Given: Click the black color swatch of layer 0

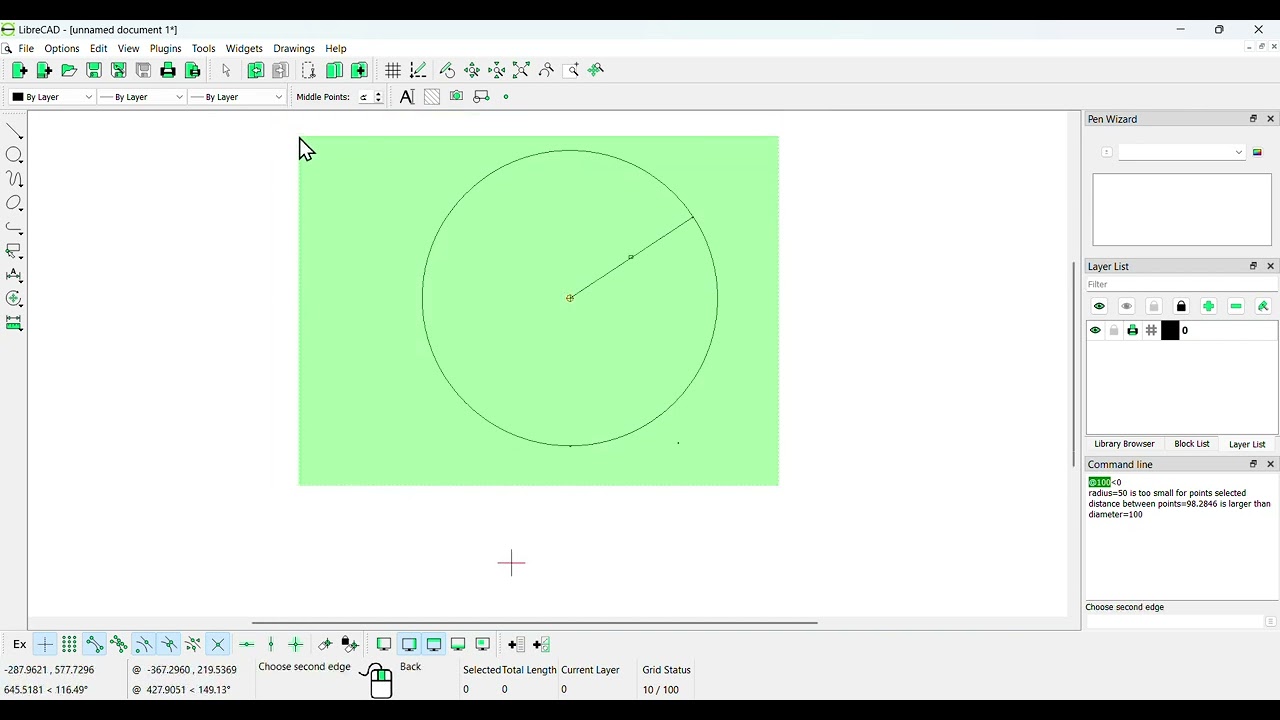Looking at the screenshot, I should (x=1170, y=331).
